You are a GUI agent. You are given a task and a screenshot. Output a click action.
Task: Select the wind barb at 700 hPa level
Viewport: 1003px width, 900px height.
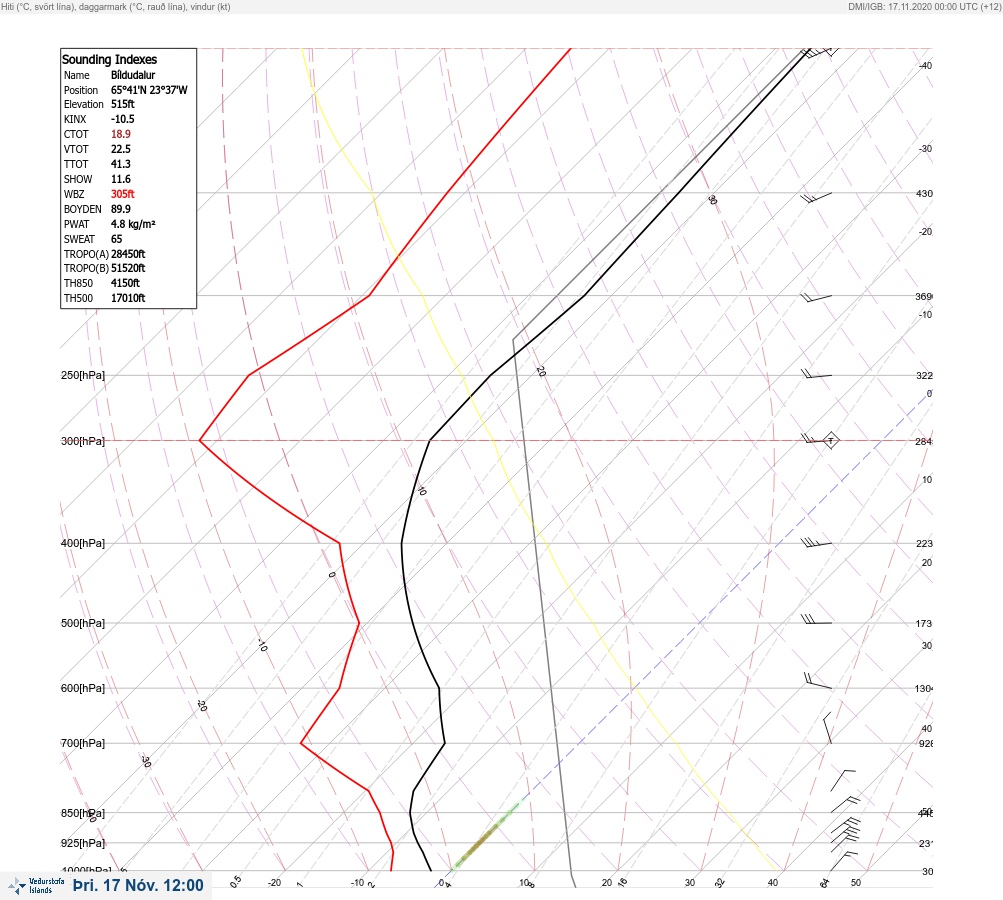(827, 728)
